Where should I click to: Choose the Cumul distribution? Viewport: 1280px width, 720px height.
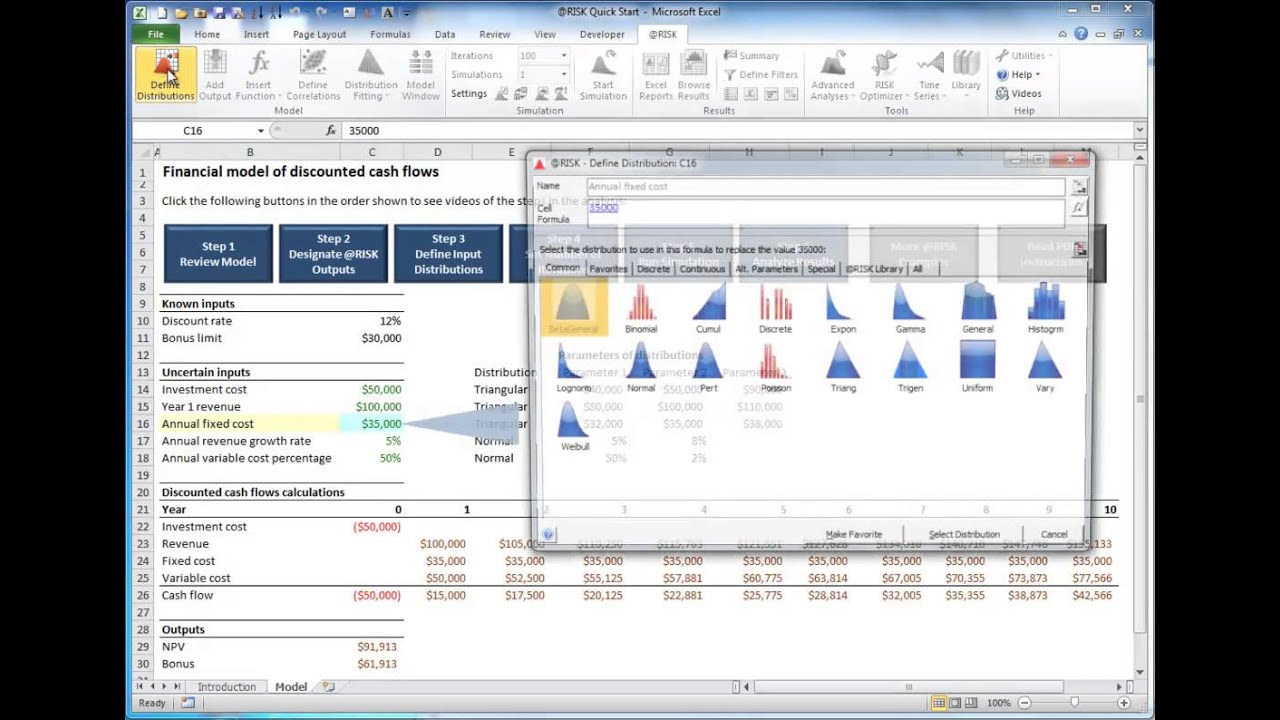click(708, 308)
